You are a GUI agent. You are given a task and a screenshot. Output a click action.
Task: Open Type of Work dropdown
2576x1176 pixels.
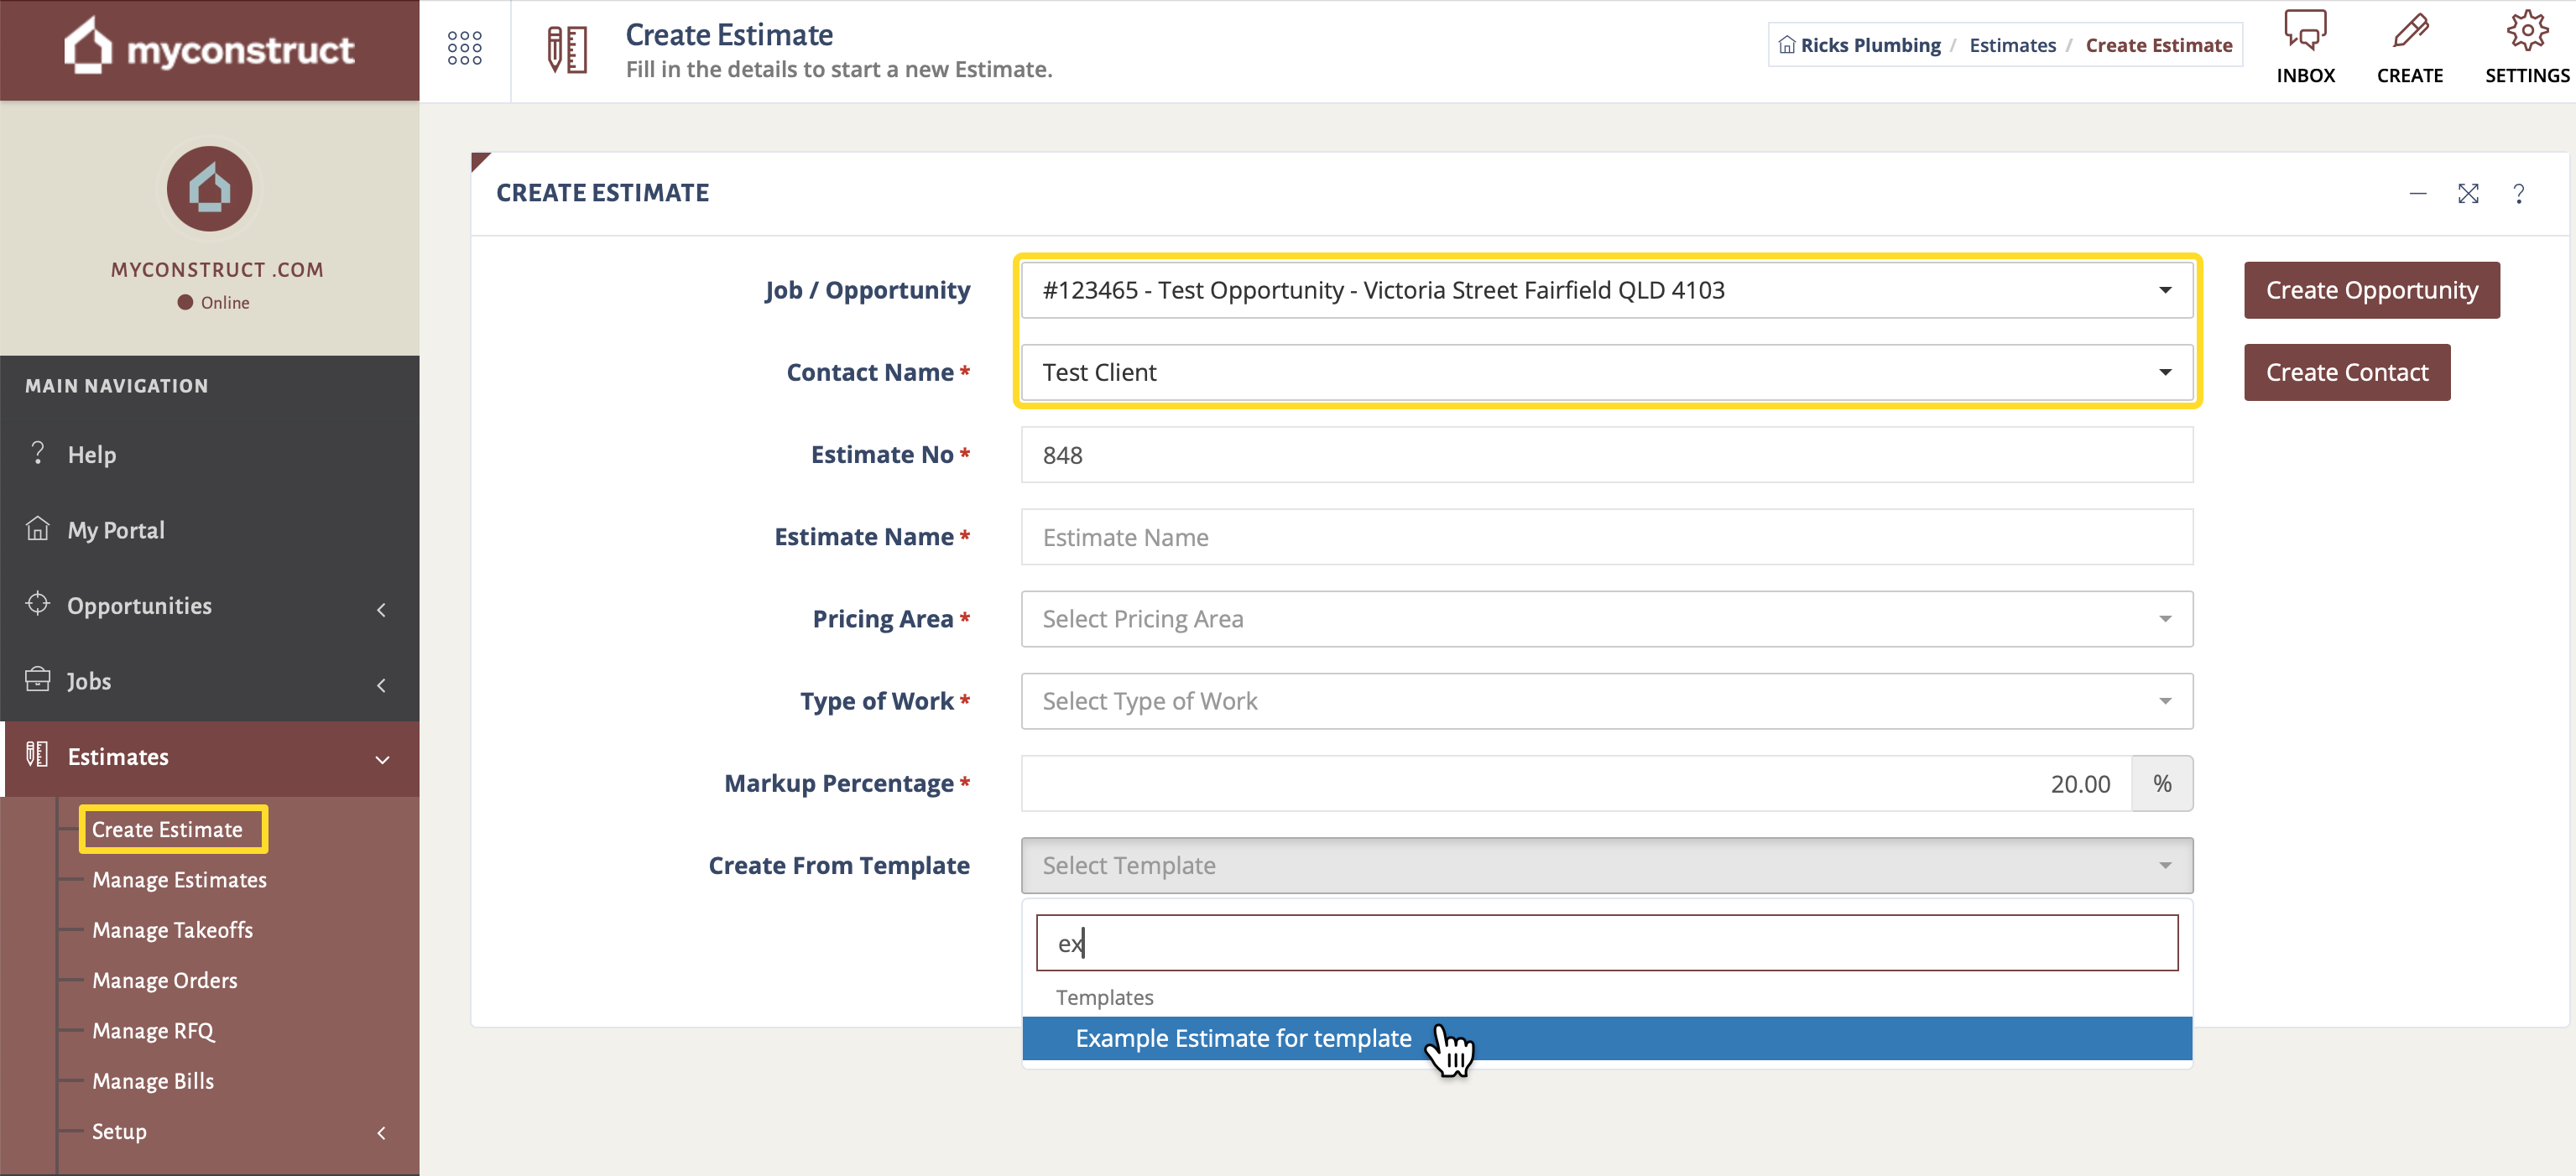tap(1607, 701)
